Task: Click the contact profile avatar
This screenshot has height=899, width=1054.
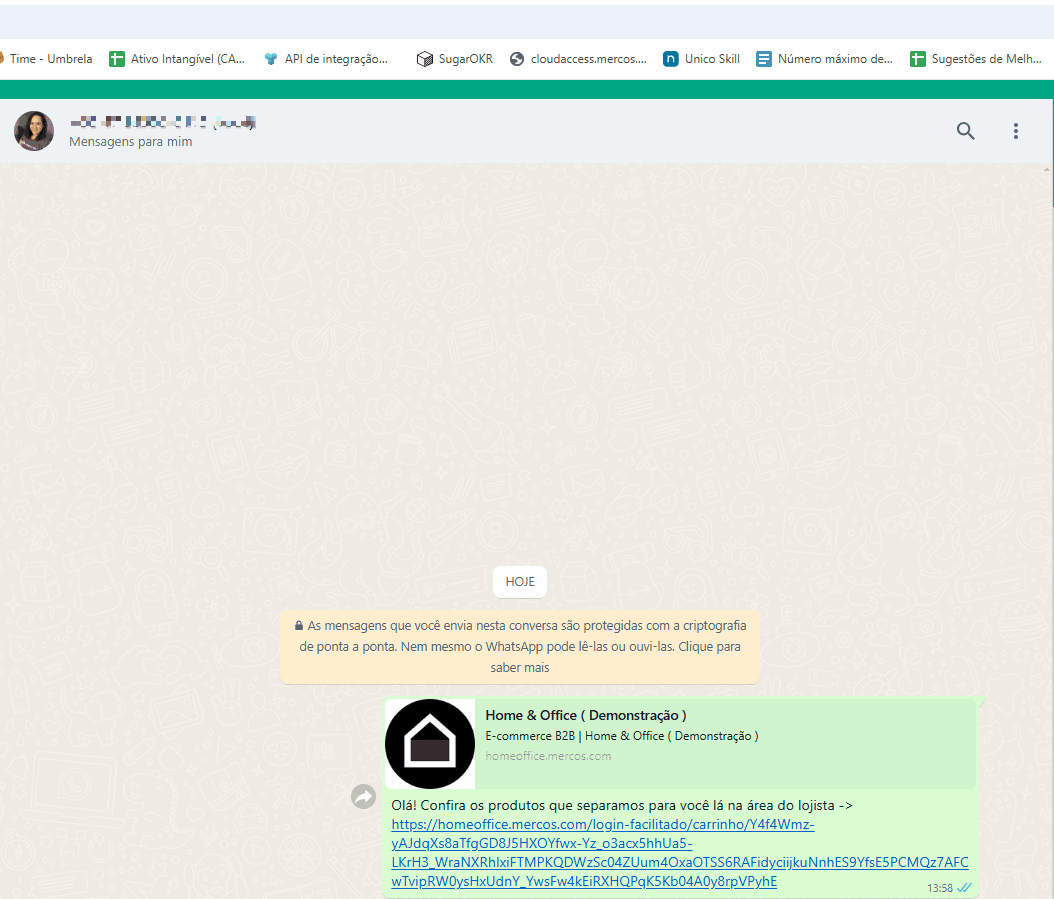Action: (x=34, y=131)
